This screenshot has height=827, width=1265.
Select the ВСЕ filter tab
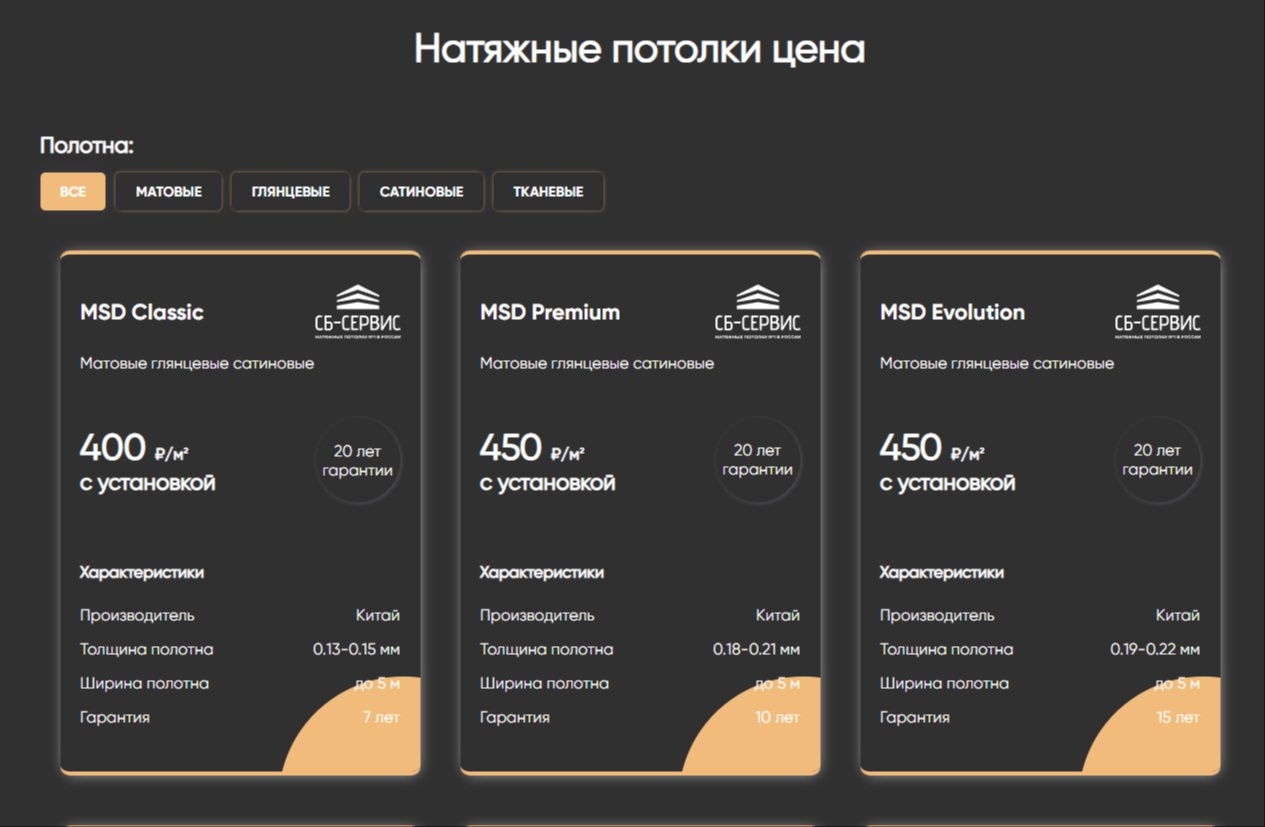73,192
